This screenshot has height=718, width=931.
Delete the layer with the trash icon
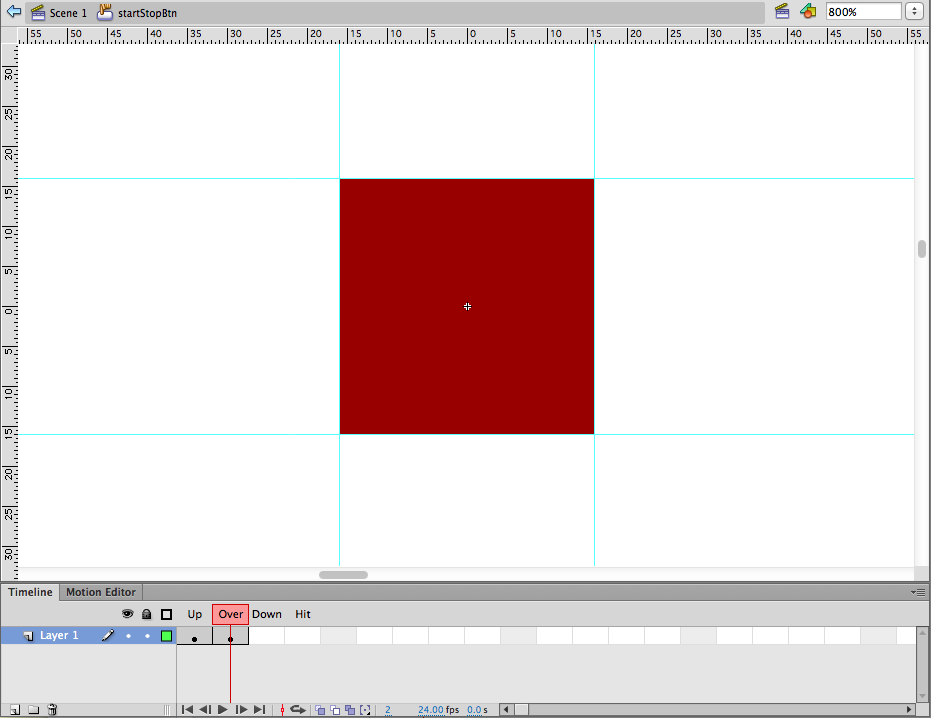tap(52, 710)
